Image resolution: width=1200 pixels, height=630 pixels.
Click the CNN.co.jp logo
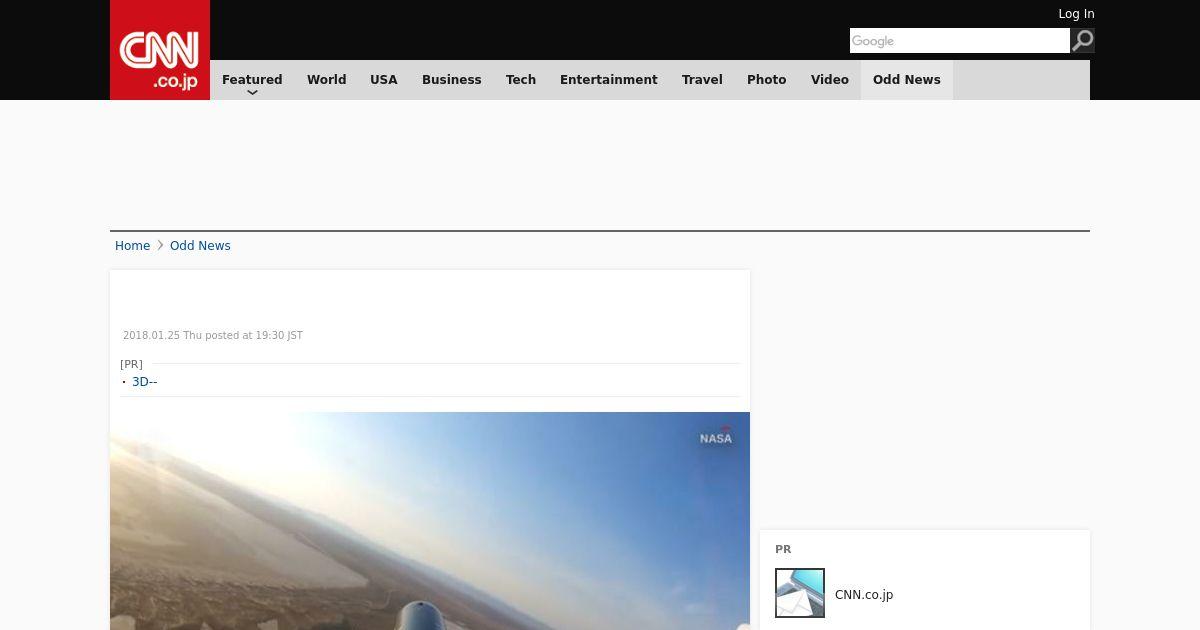(x=160, y=50)
